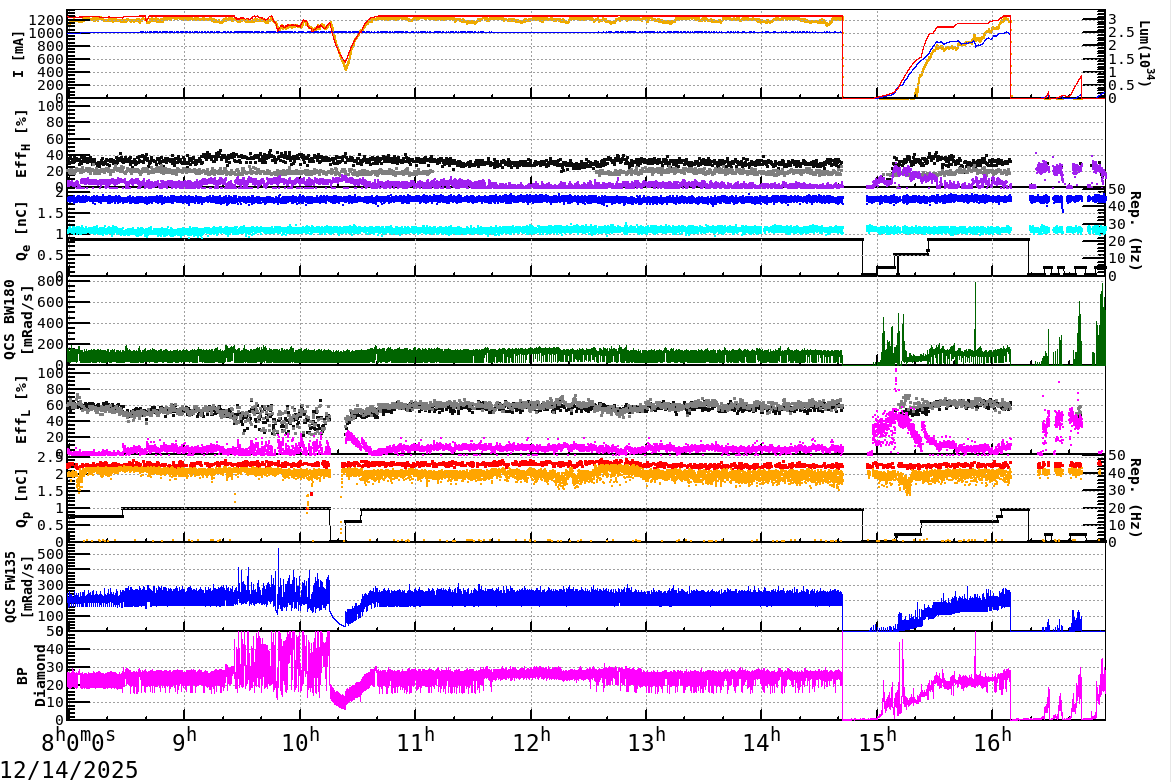Click the 14h time axis label
This screenshot has width=1172, height=782.
coord(762,741)
